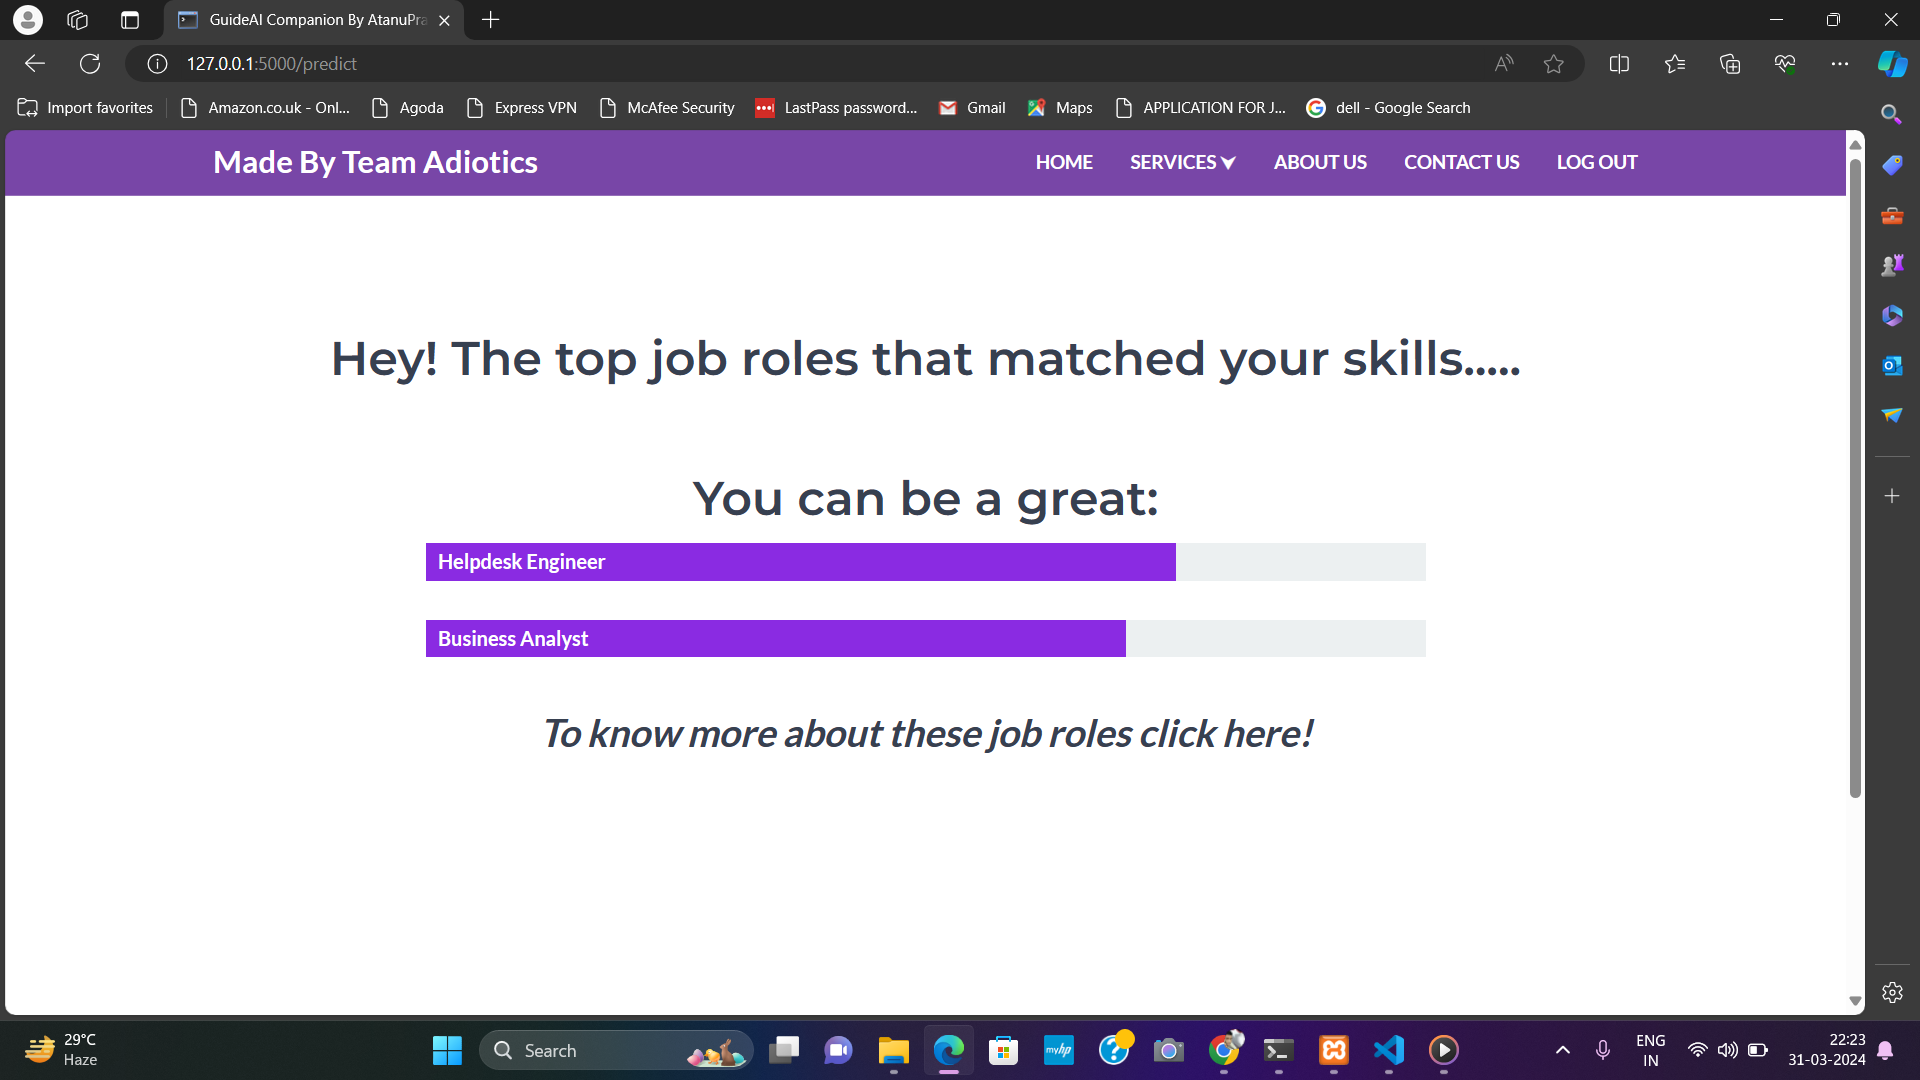Refresh the page with reload icon

[x=90, y=64]
